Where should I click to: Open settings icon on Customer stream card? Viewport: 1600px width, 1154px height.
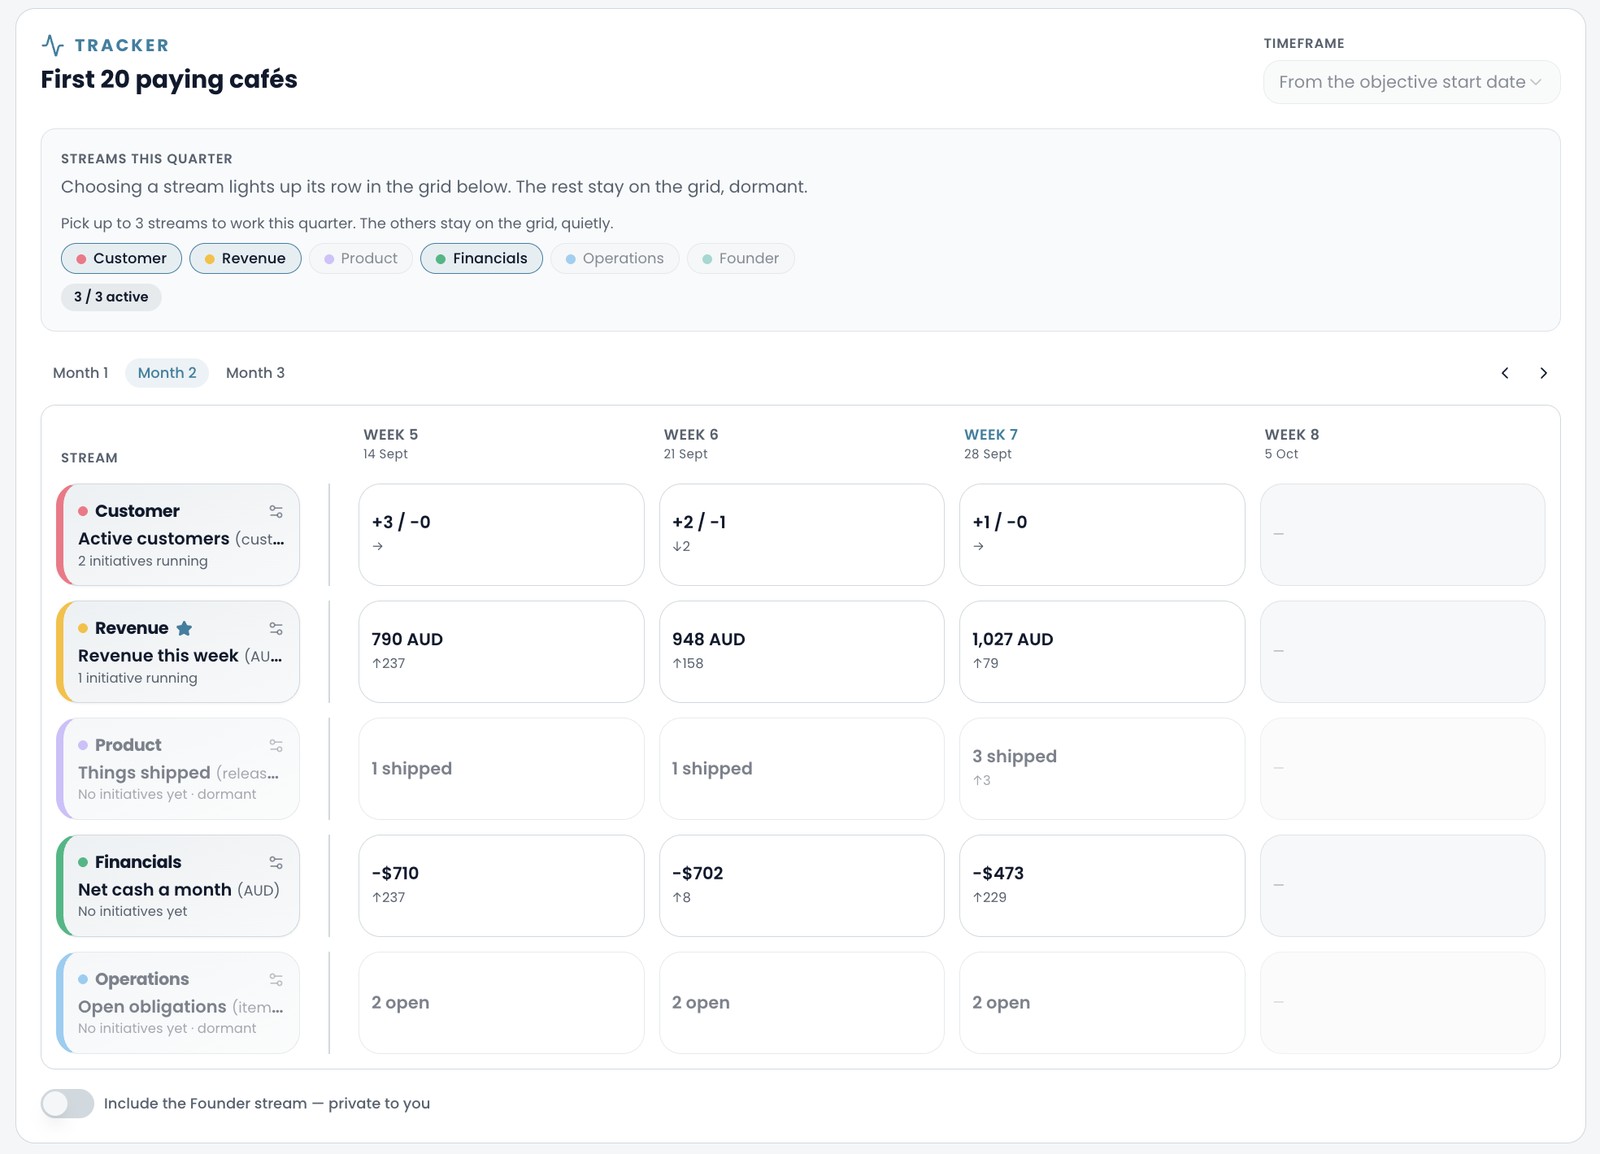click(x=276, y=511)
